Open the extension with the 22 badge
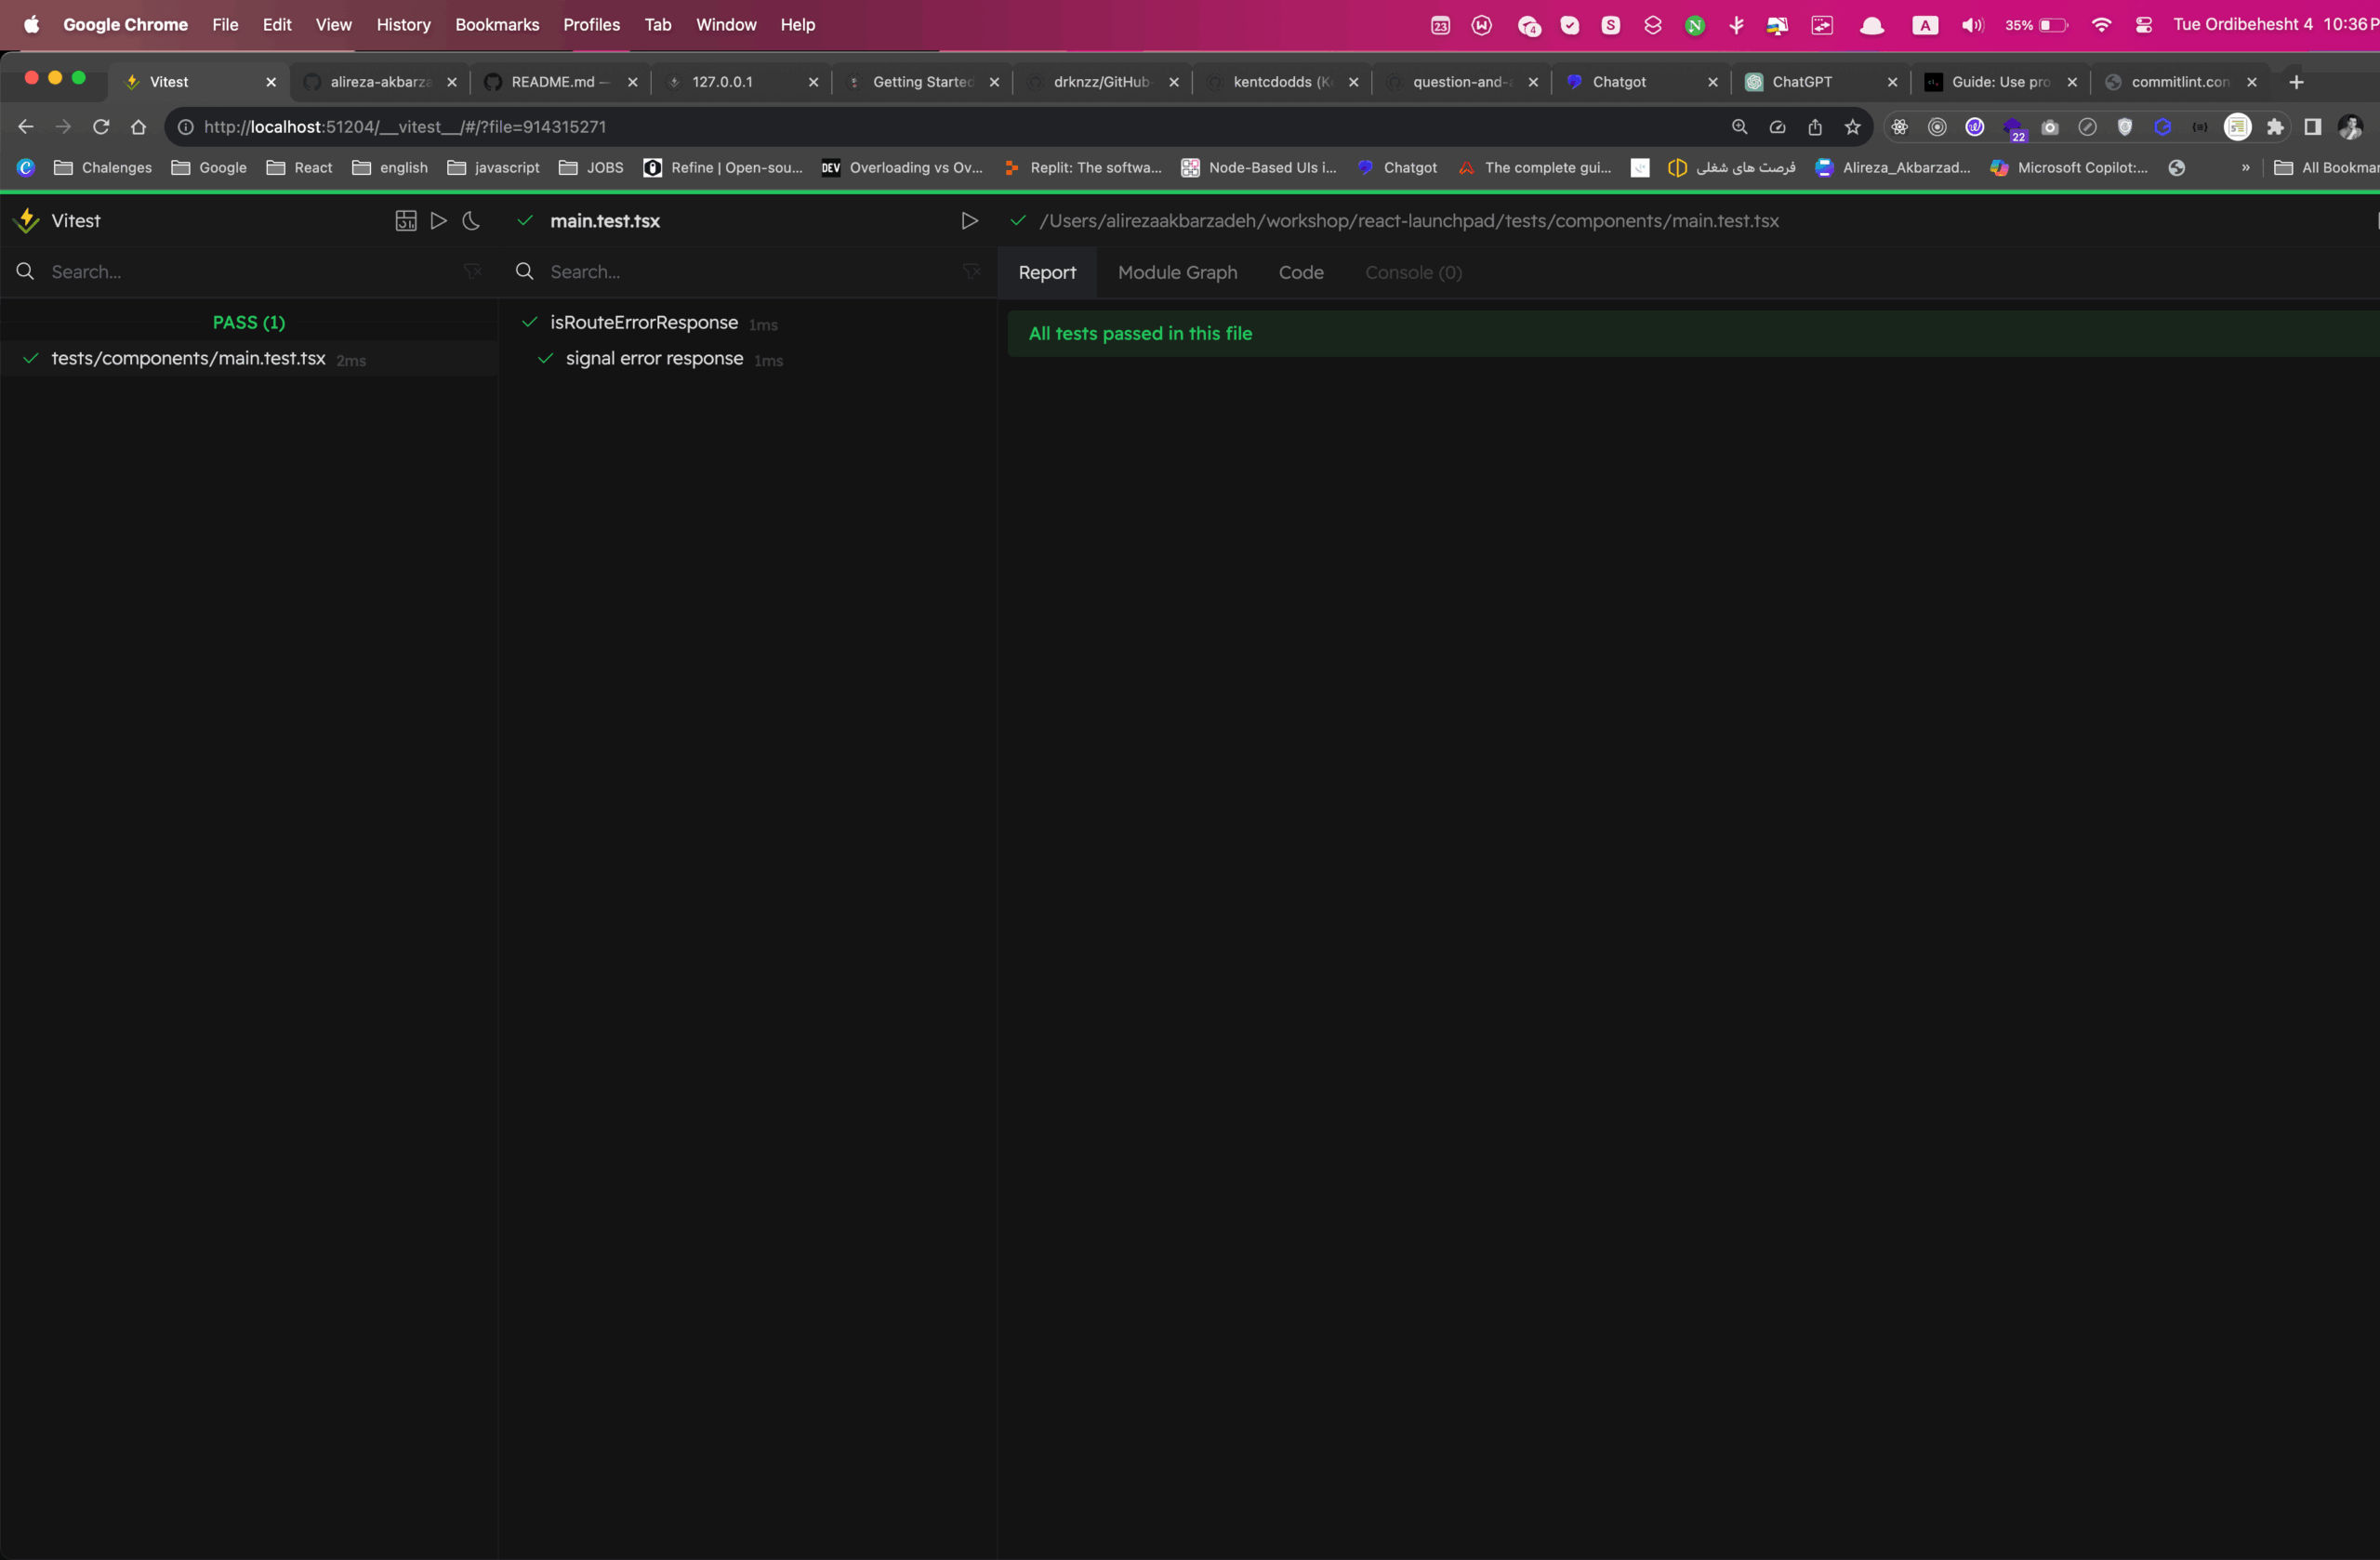The image size is (2380, 1560). pos(2013,128)
